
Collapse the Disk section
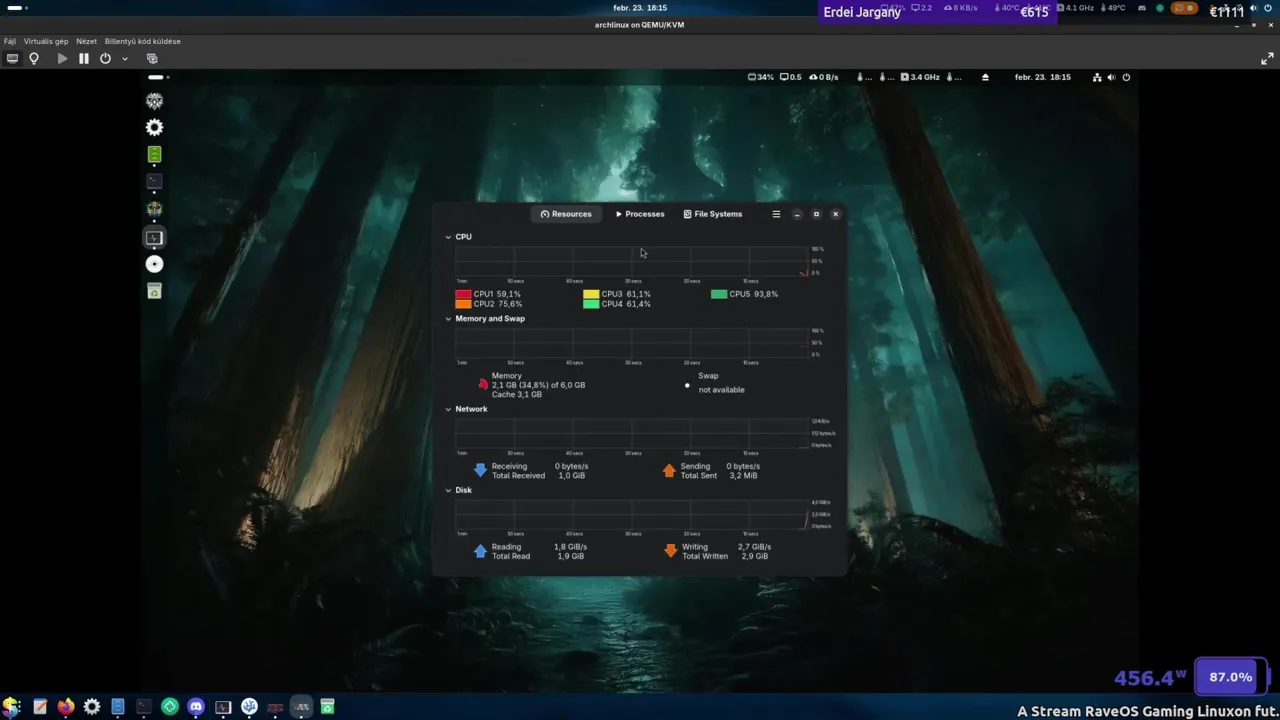tap(448, 491)
